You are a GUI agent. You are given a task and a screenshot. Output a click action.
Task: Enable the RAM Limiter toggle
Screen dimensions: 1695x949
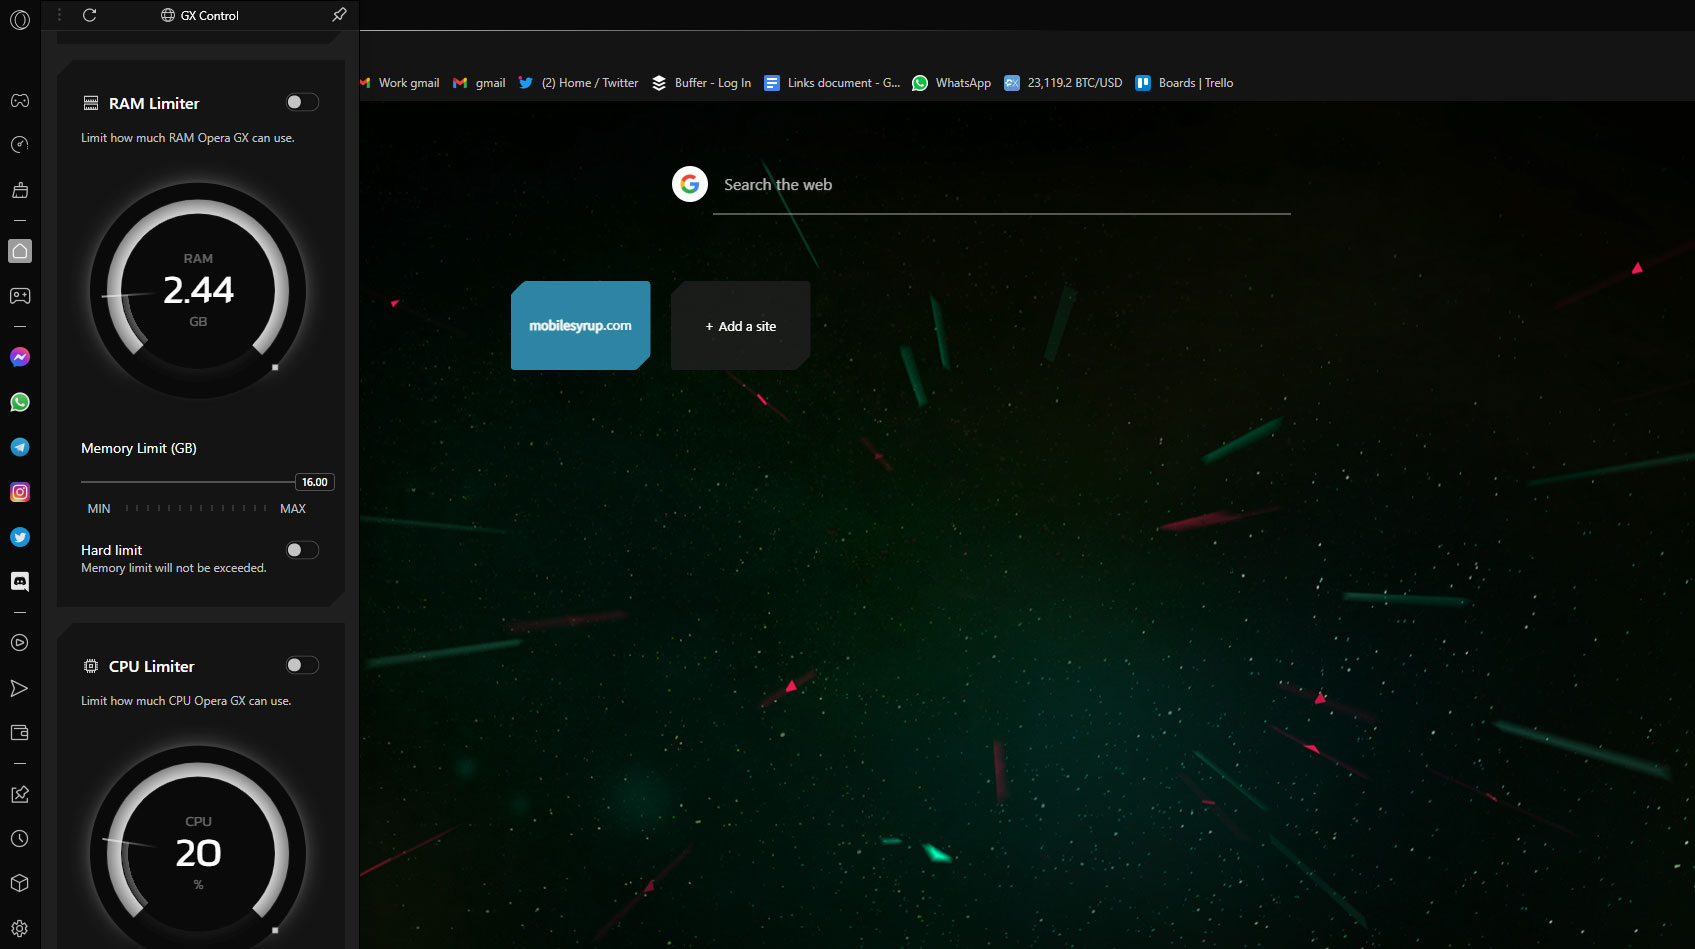point(301,102)
